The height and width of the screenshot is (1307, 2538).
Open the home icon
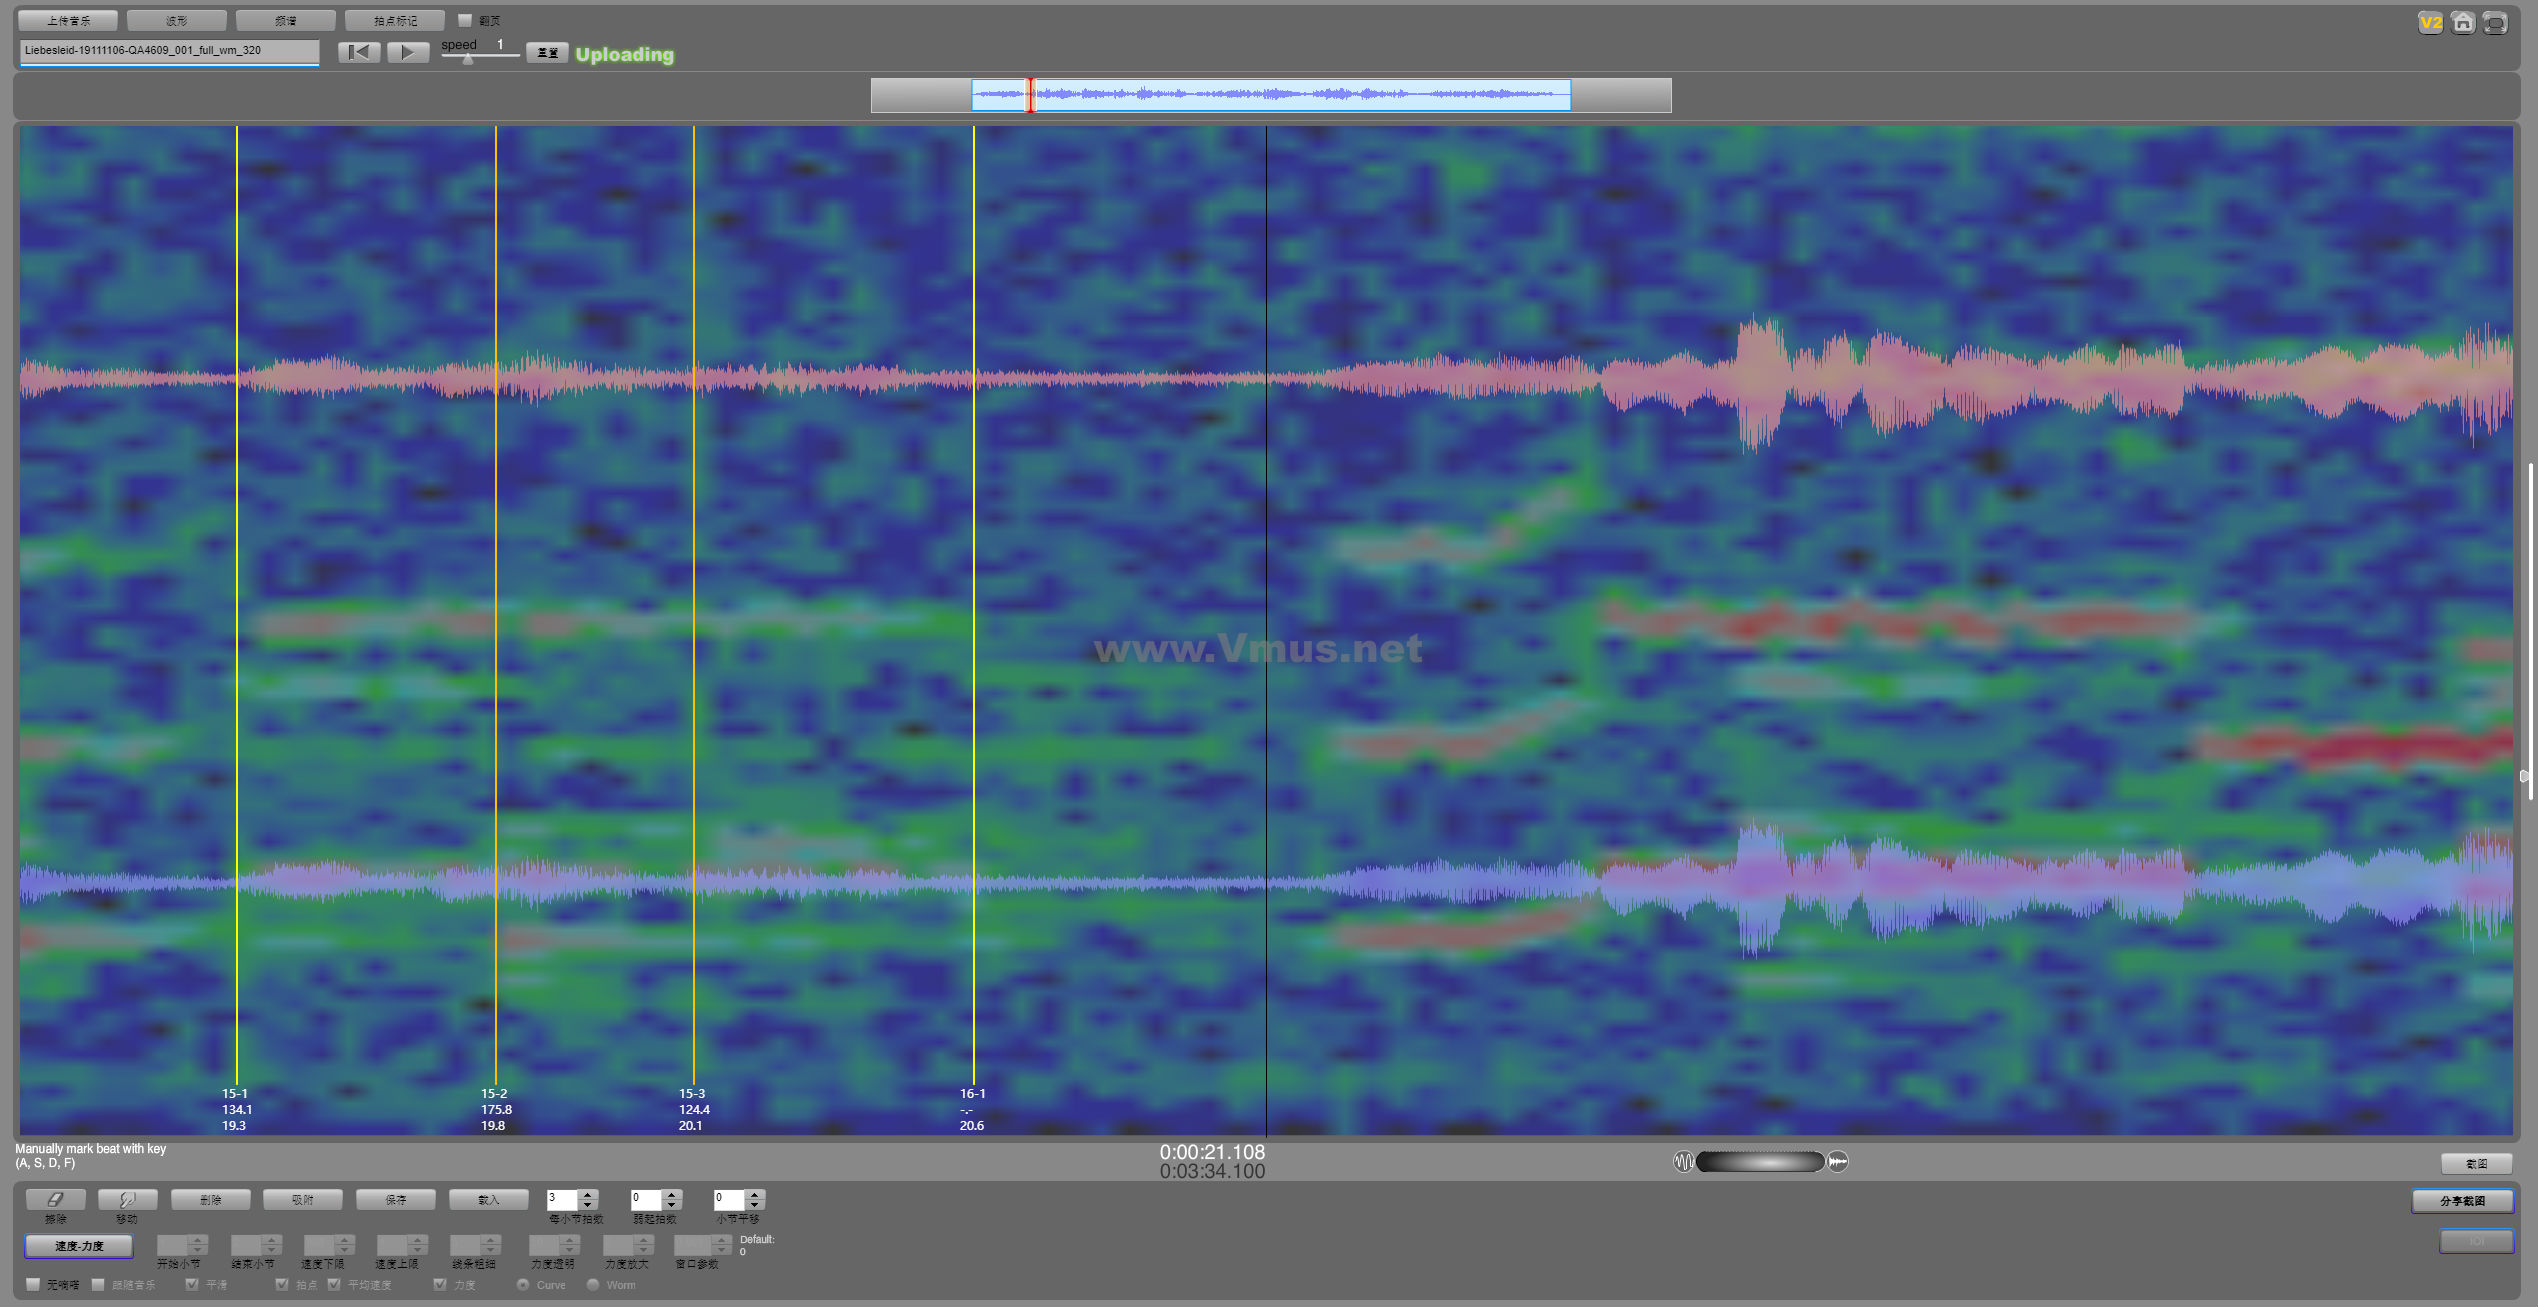pos(2463,22)
